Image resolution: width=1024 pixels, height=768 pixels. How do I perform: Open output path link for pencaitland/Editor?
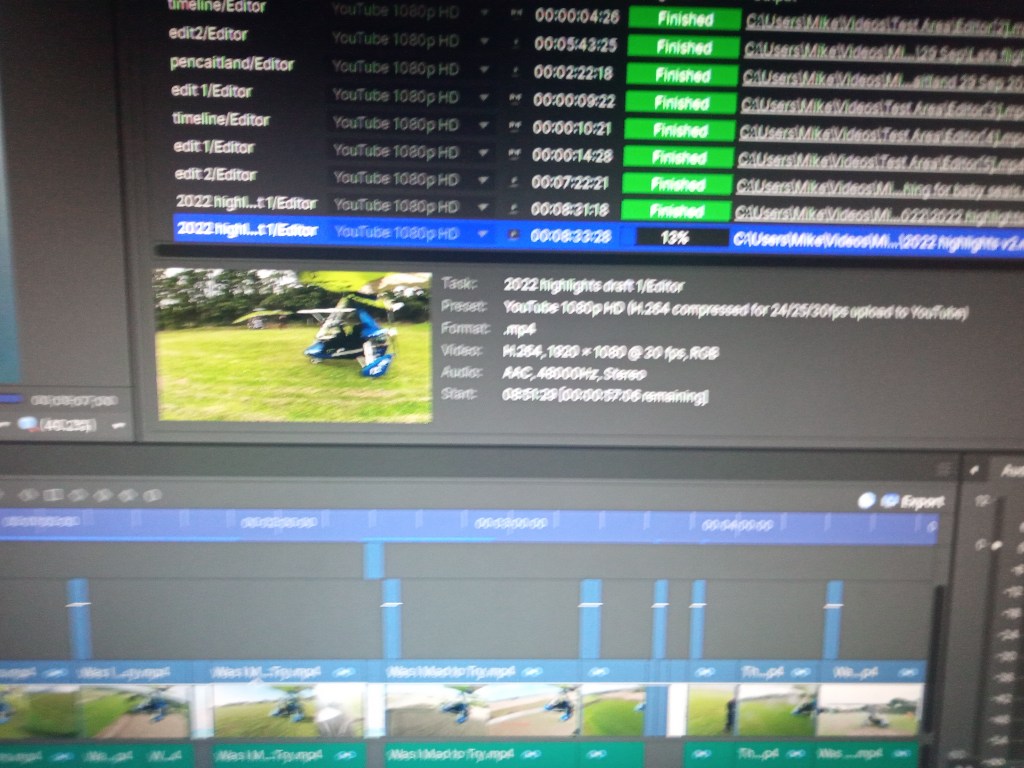(882, 76)
